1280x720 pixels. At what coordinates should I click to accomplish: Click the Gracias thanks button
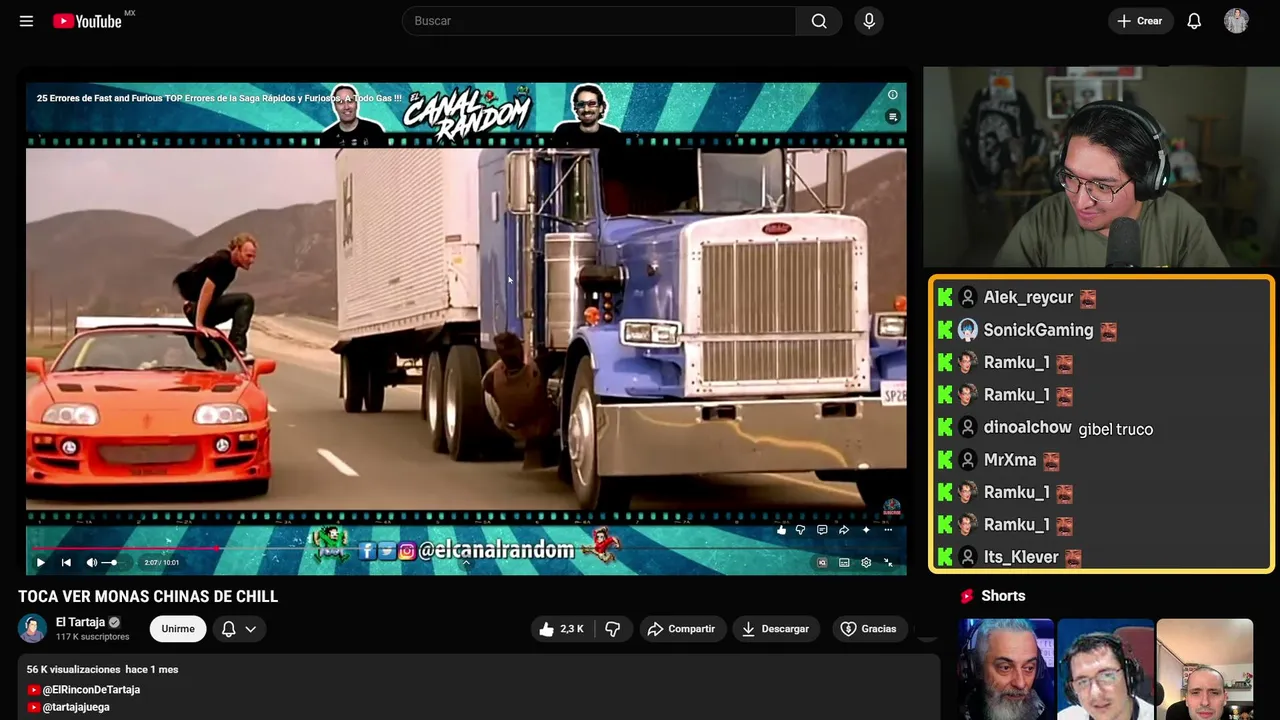point(868,629)
